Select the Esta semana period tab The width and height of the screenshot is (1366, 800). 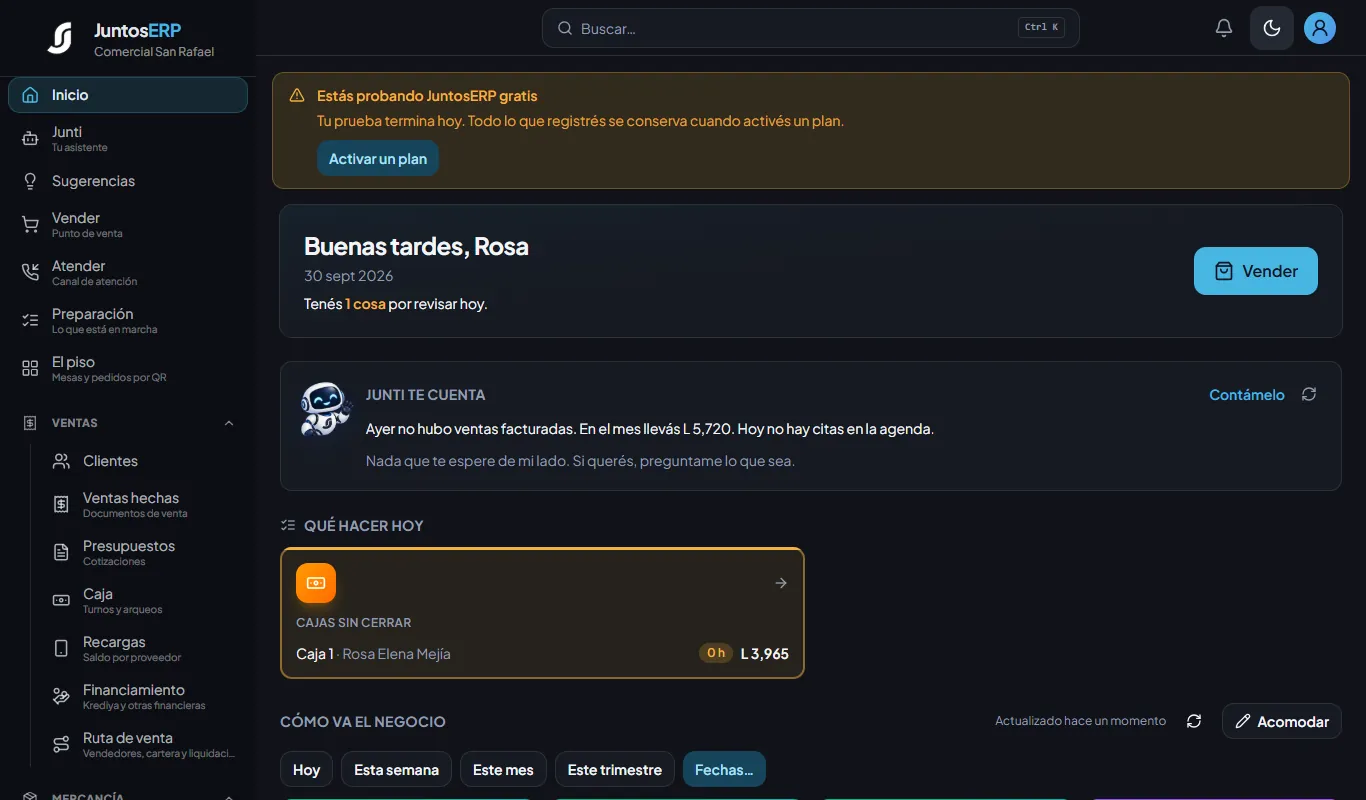click(396, 770)
